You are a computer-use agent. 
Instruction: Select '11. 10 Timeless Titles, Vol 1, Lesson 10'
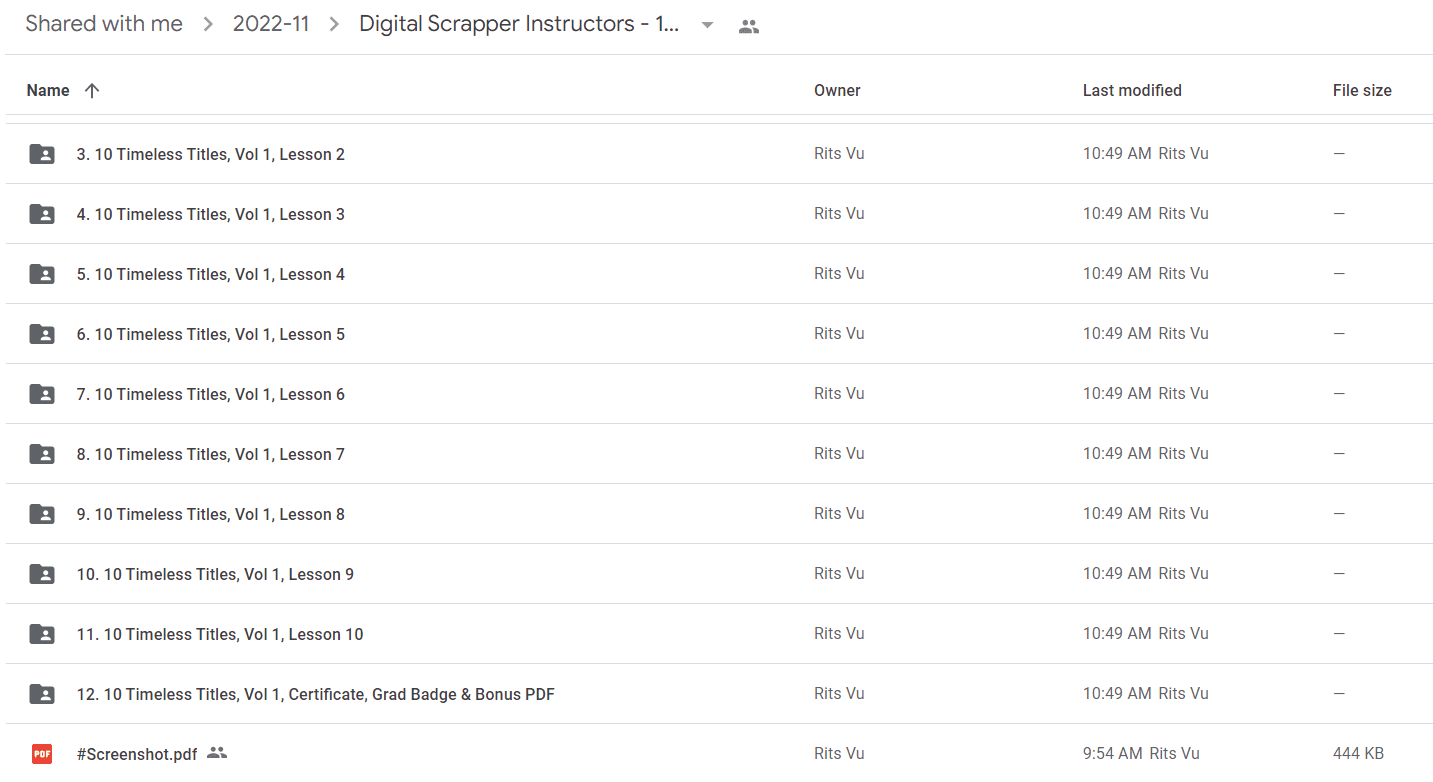click(x=220, y=634)
